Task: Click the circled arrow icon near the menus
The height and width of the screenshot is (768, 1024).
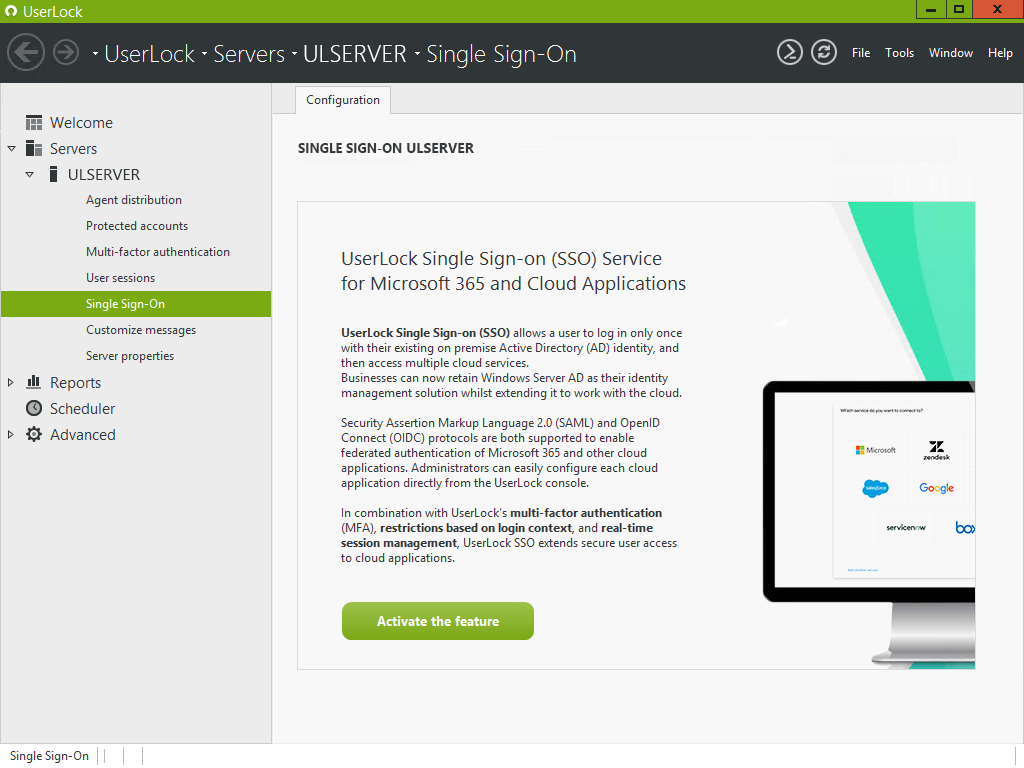Action: (x=789, y=52)
